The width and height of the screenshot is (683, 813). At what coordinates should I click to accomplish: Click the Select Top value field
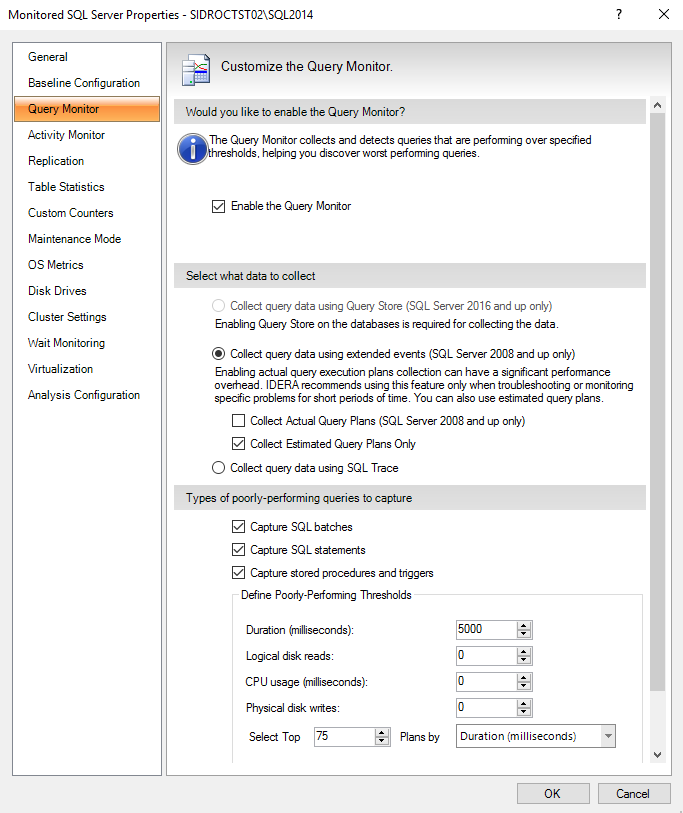point(344,736)
